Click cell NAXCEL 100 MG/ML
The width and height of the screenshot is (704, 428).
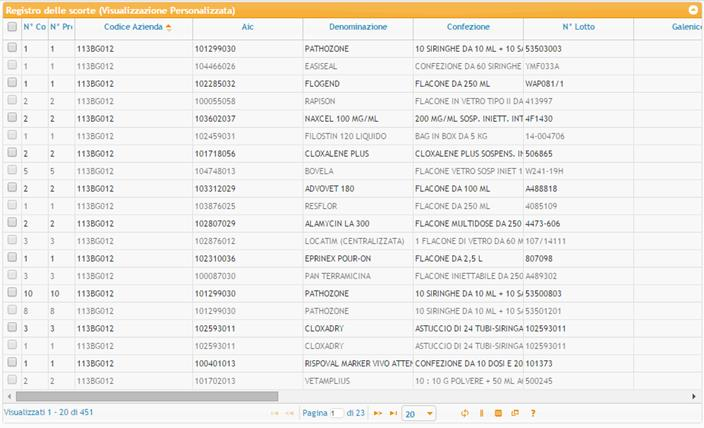(341, 119)
